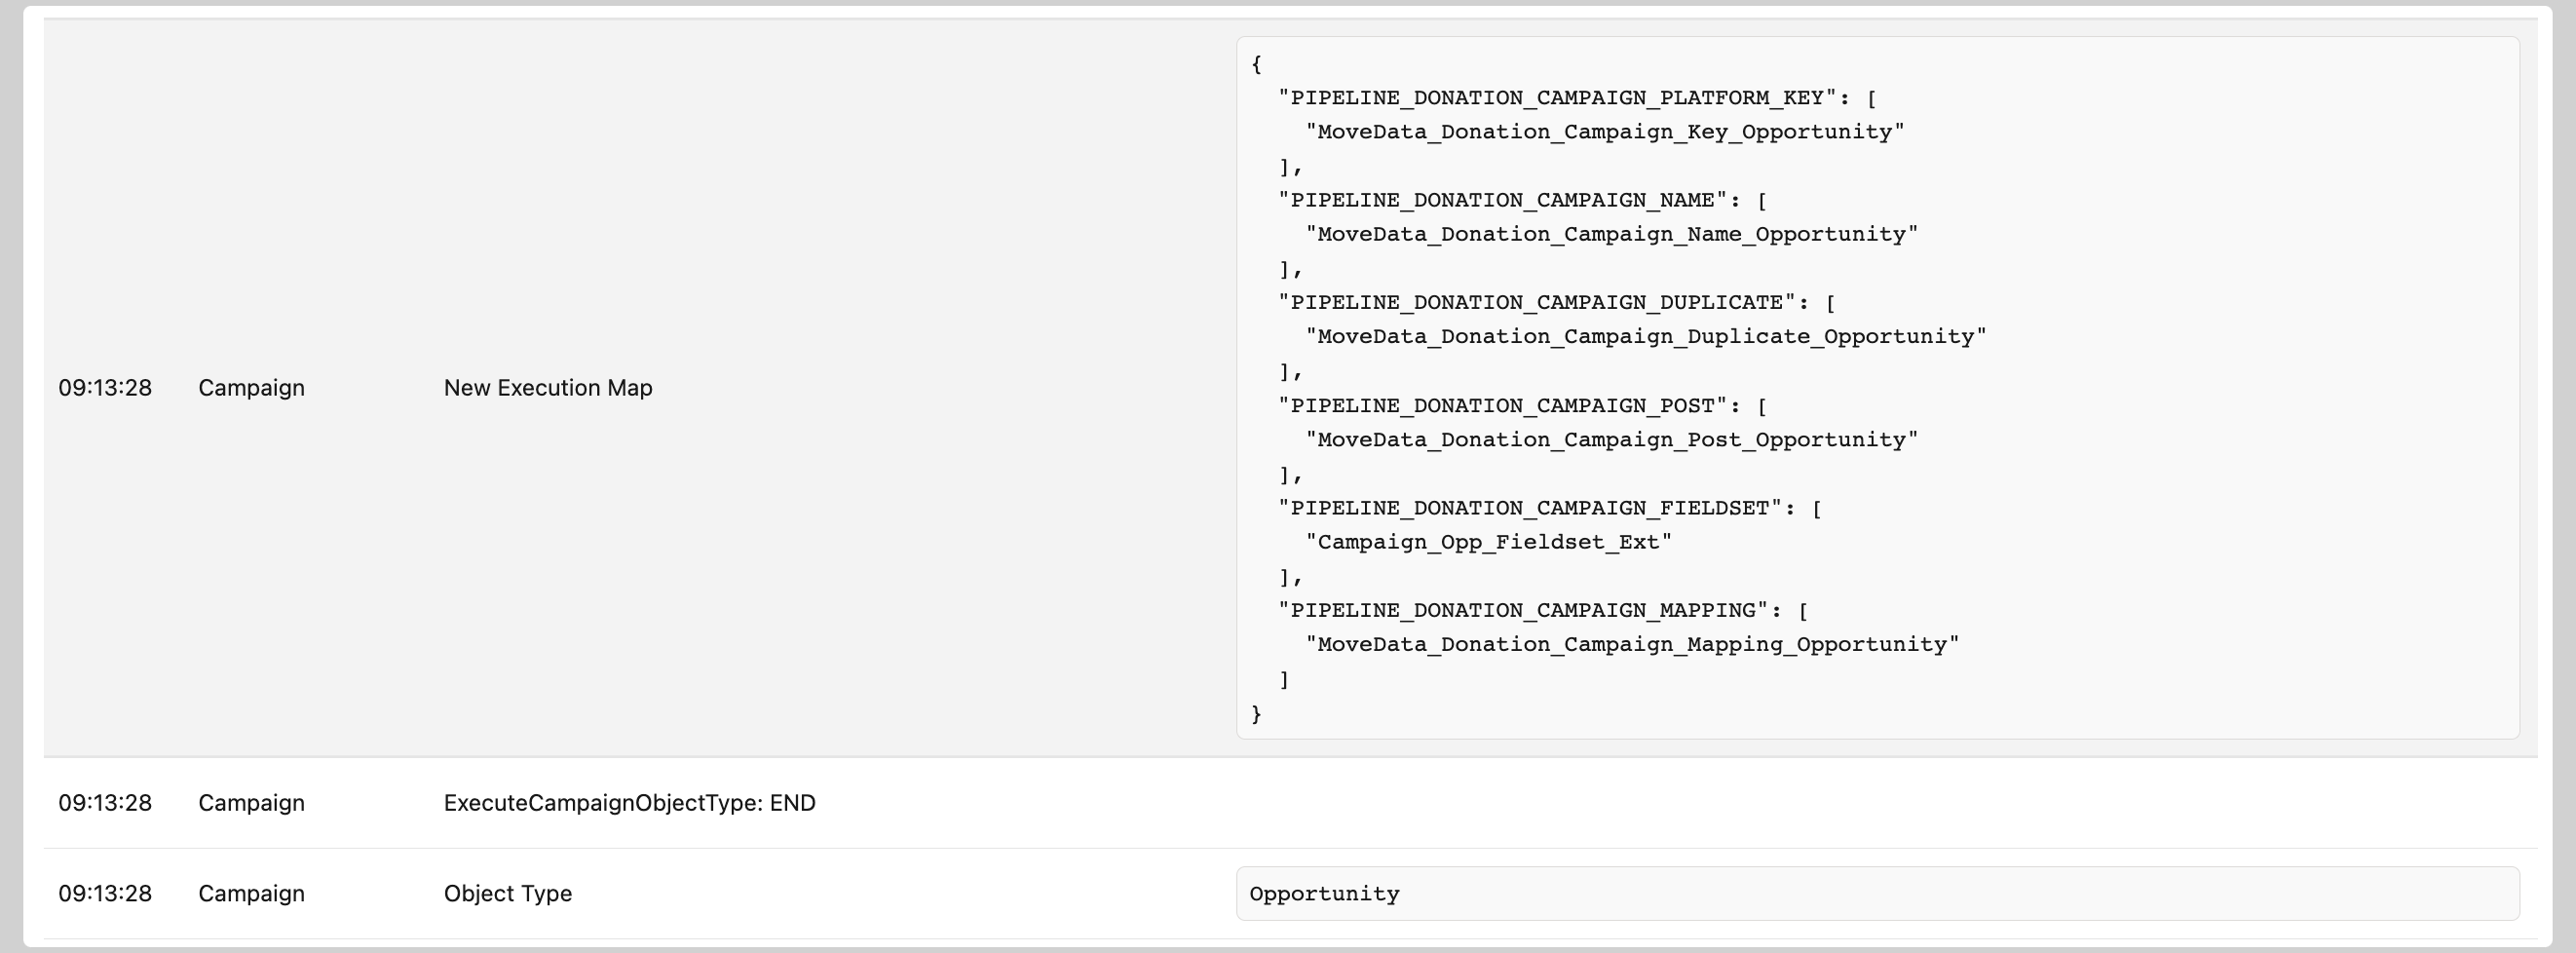Click the Campaign label in the ExecuteCampaignObjectType row

click(x=251, y=803)
